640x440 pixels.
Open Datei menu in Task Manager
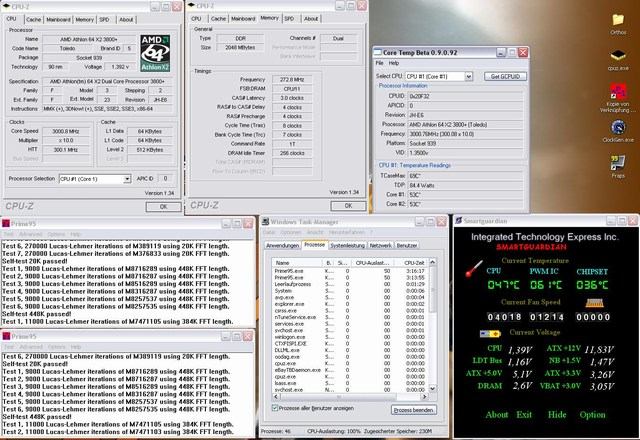tap(269, 232)
